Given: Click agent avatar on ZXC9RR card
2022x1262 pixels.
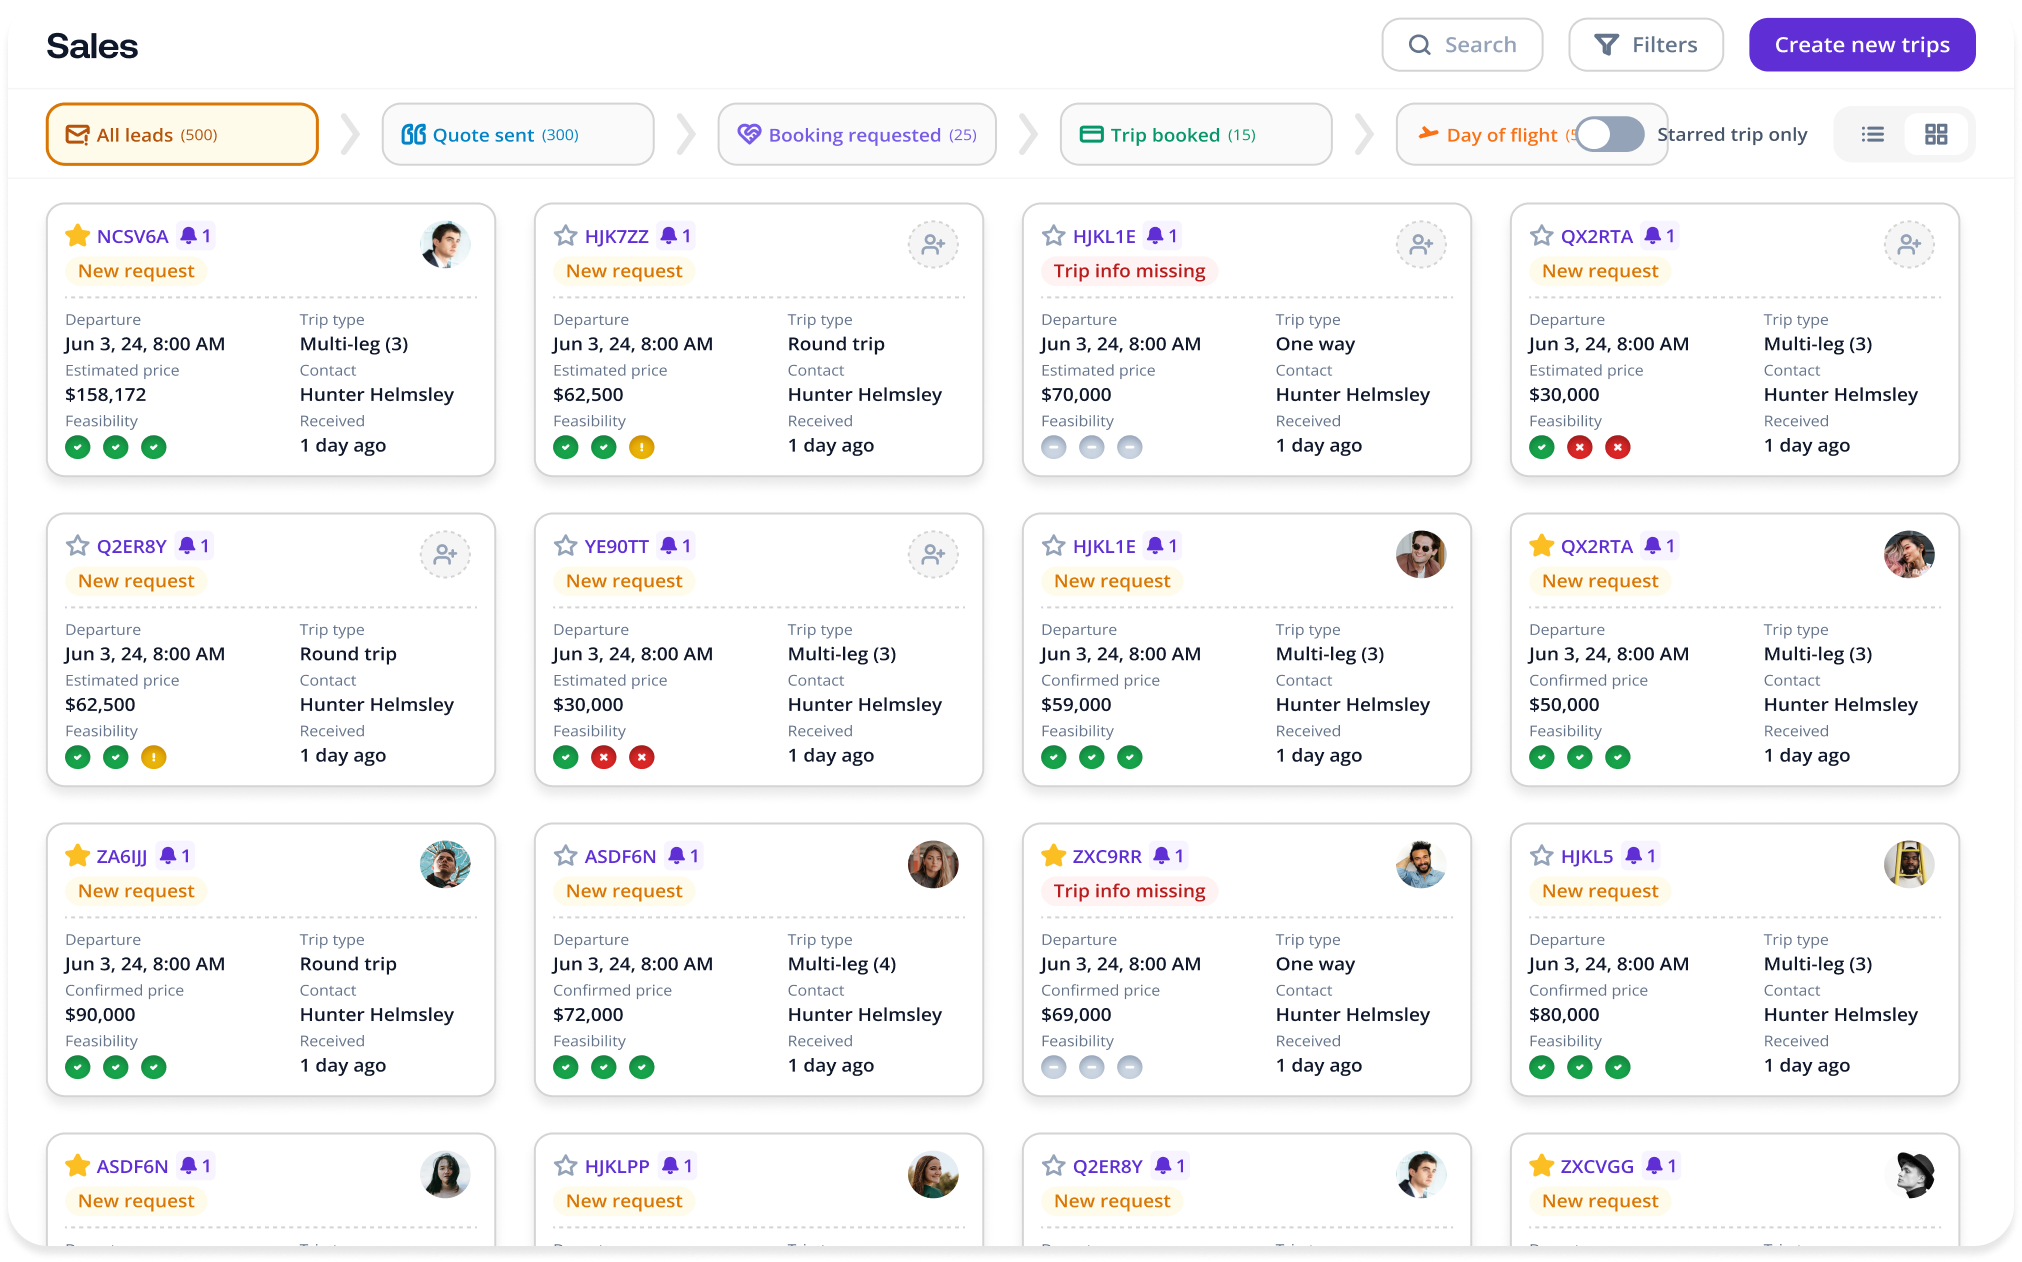Looking at the screenshot, I should pos(1420,865).
